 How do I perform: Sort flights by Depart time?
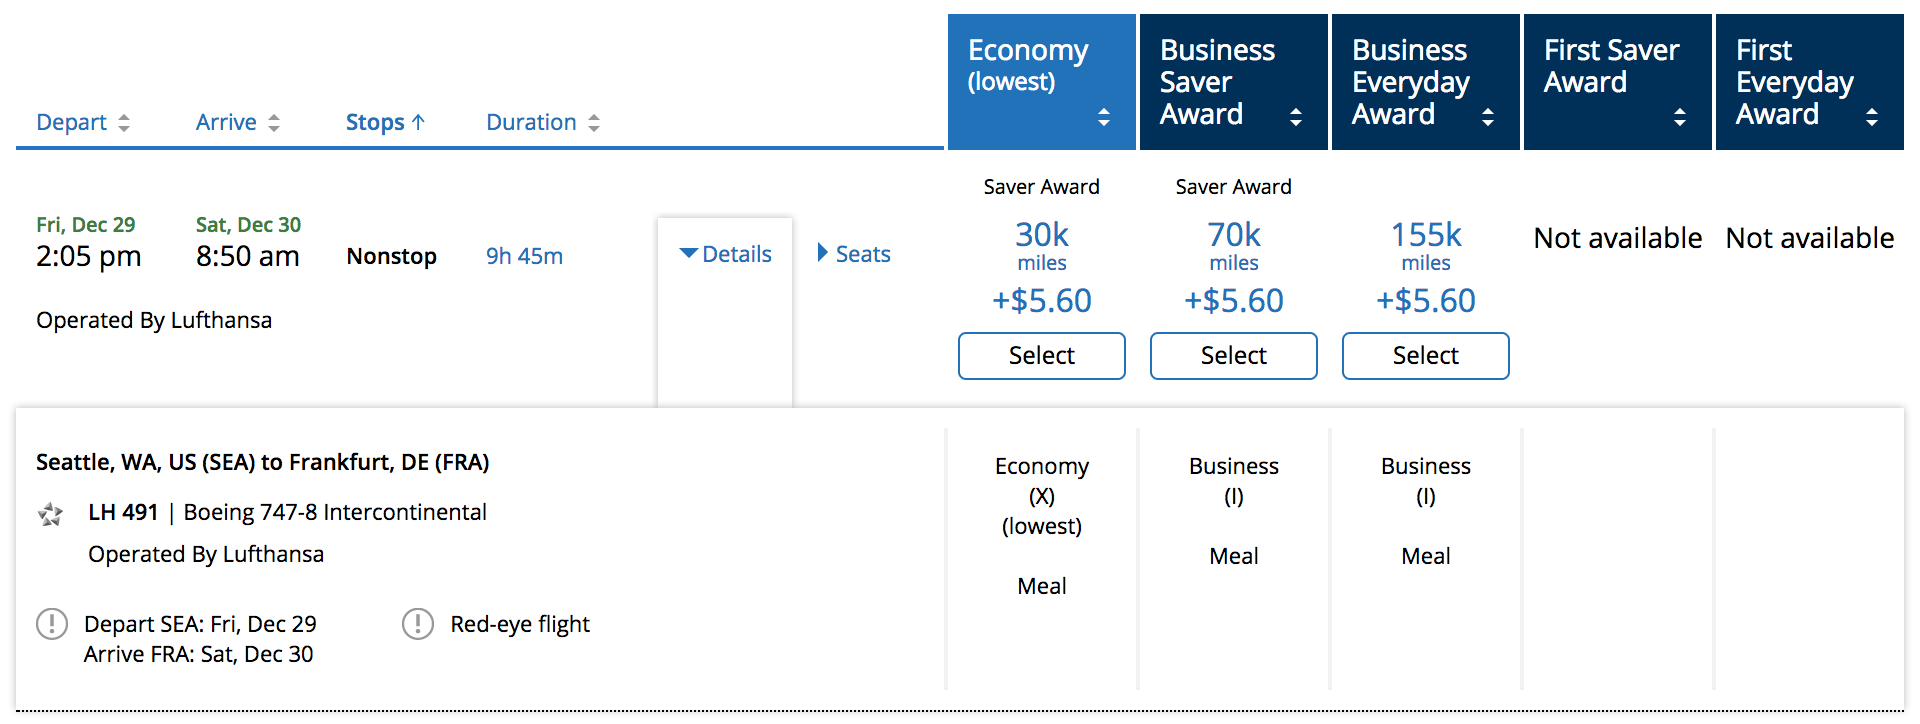71,122
